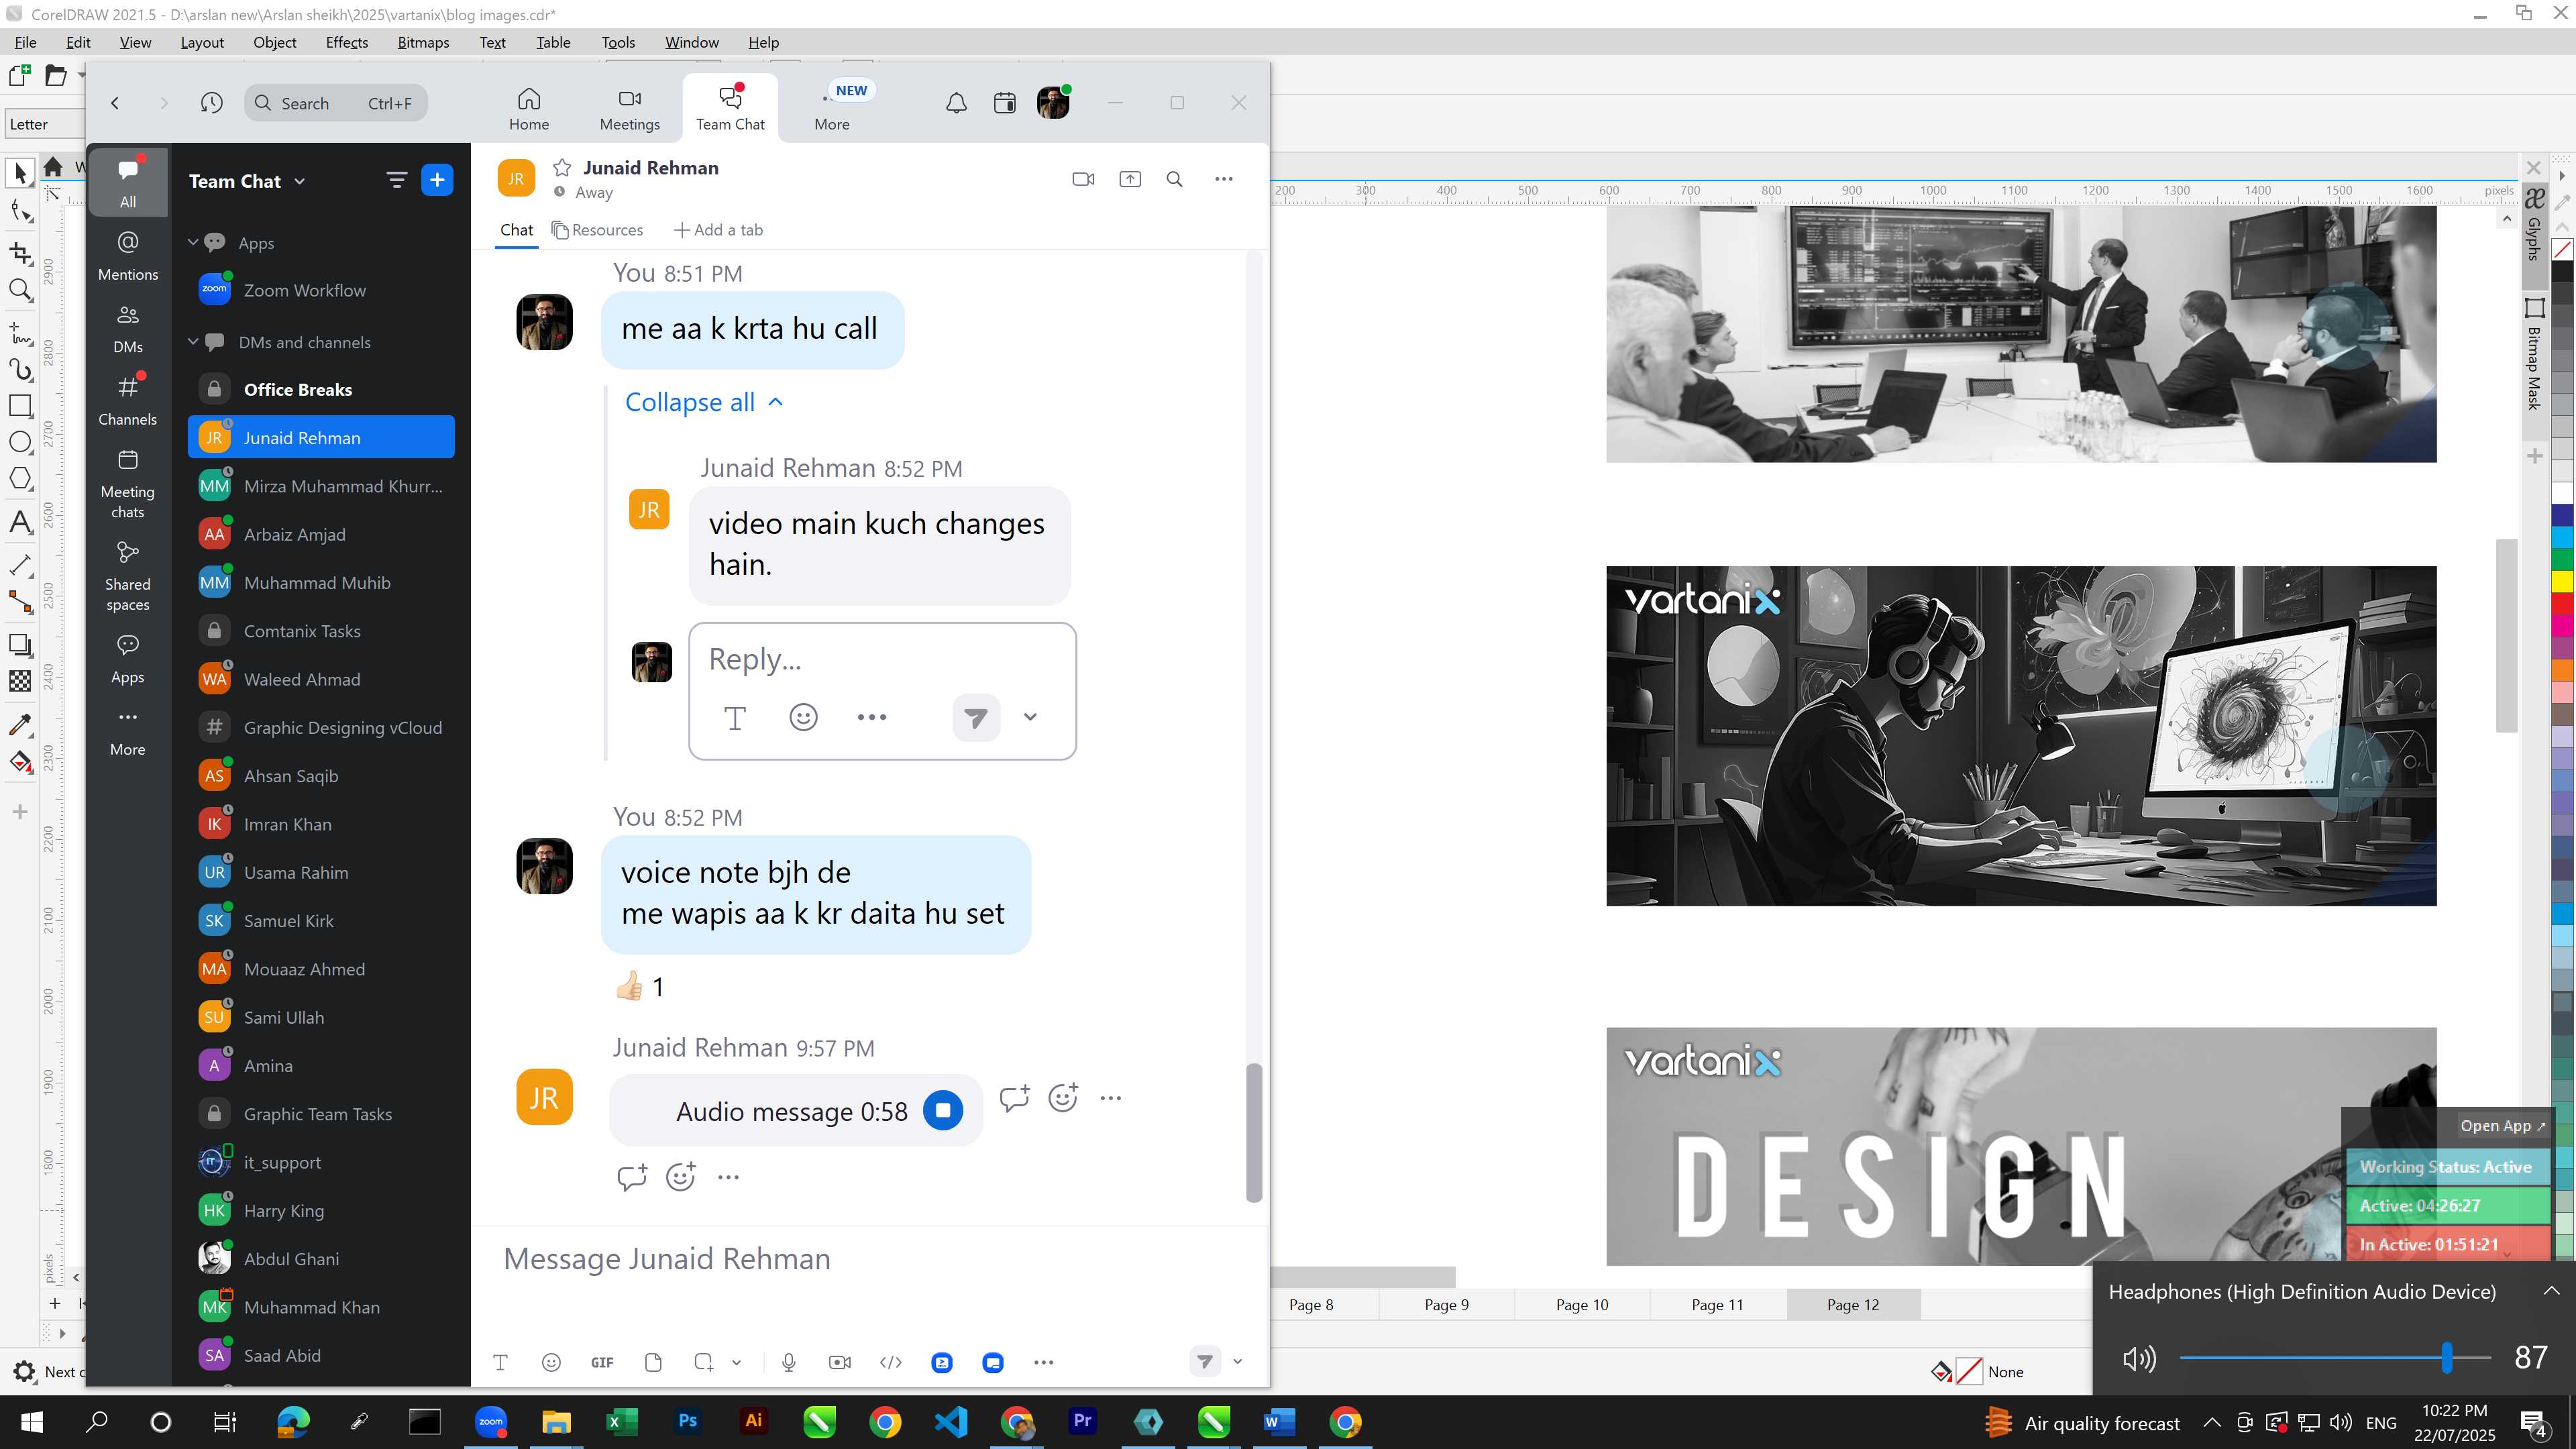Click the screen share icon in chat header
The image size is (2576, 1449).
[x=1130, y=179]
